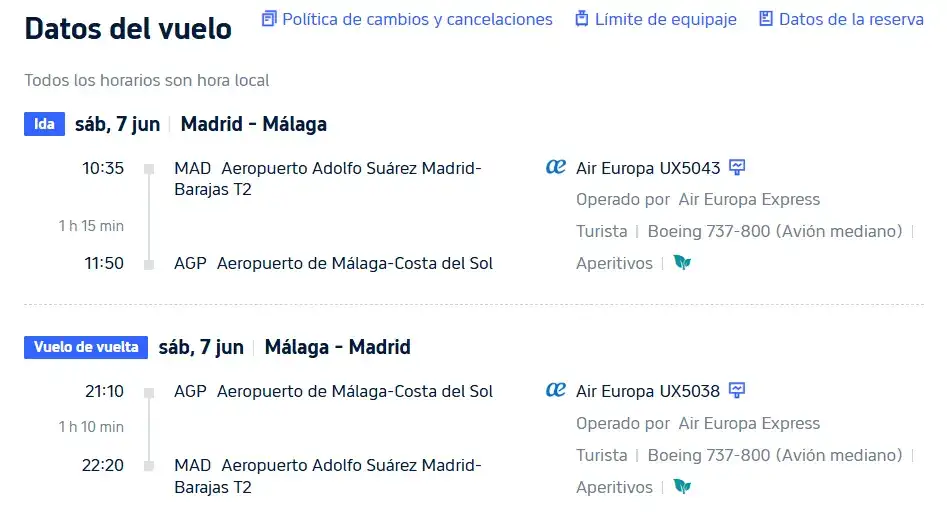Click the booking details receipt icon
The height and width of the screenshot is (518, 947).
click(765, 19)
